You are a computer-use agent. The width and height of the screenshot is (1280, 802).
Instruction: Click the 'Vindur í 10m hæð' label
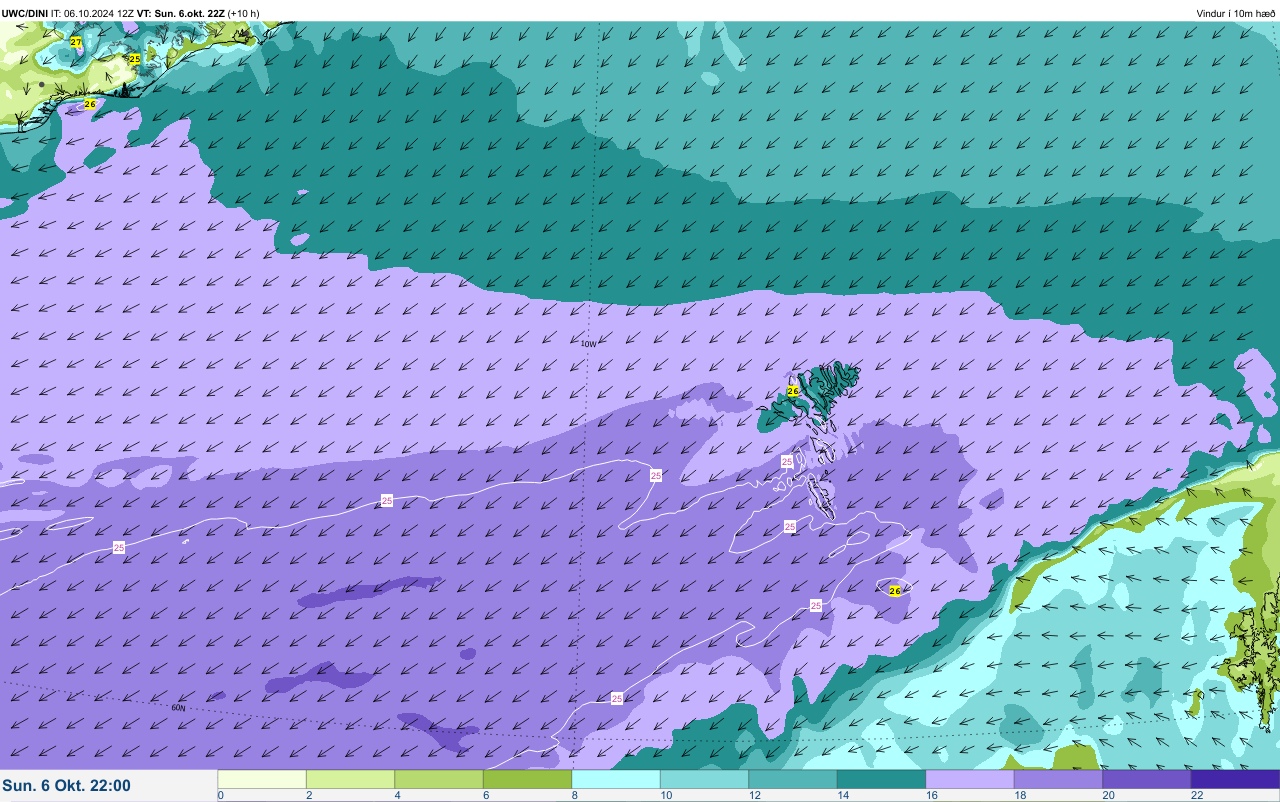(x=1236, y=13)
